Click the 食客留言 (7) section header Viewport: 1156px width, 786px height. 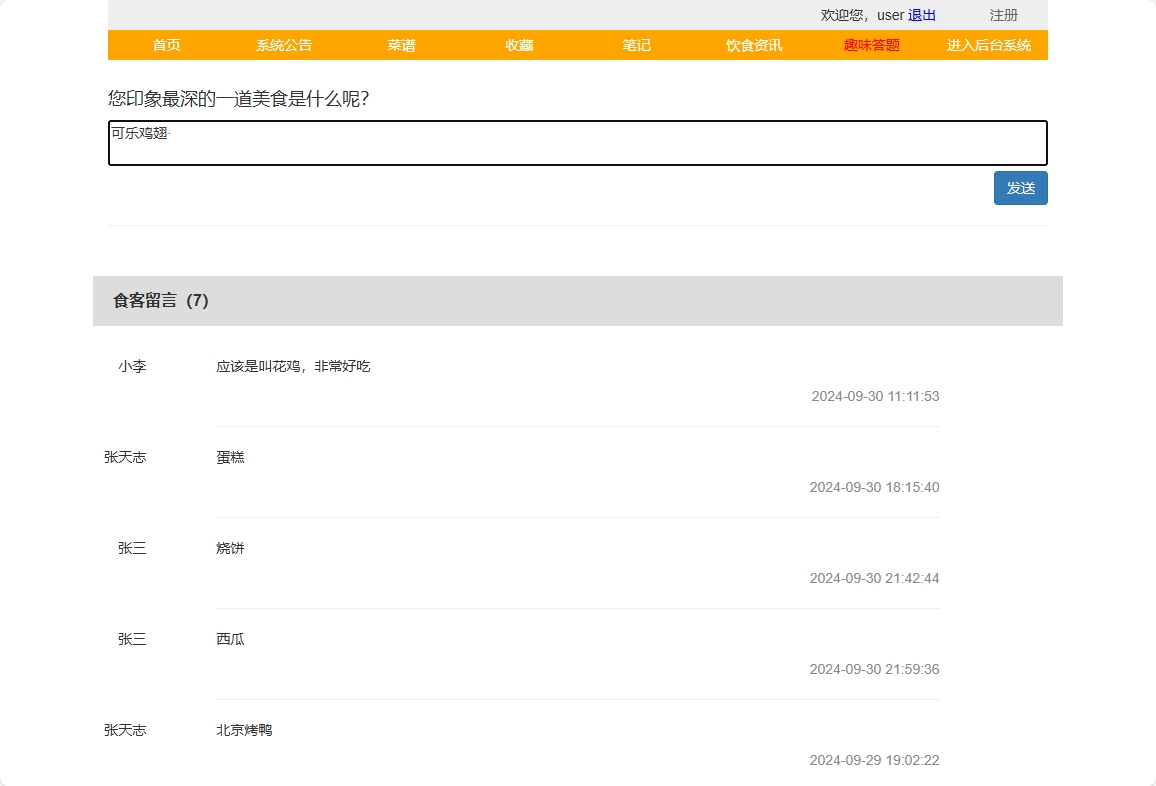[x=160, y=300]
